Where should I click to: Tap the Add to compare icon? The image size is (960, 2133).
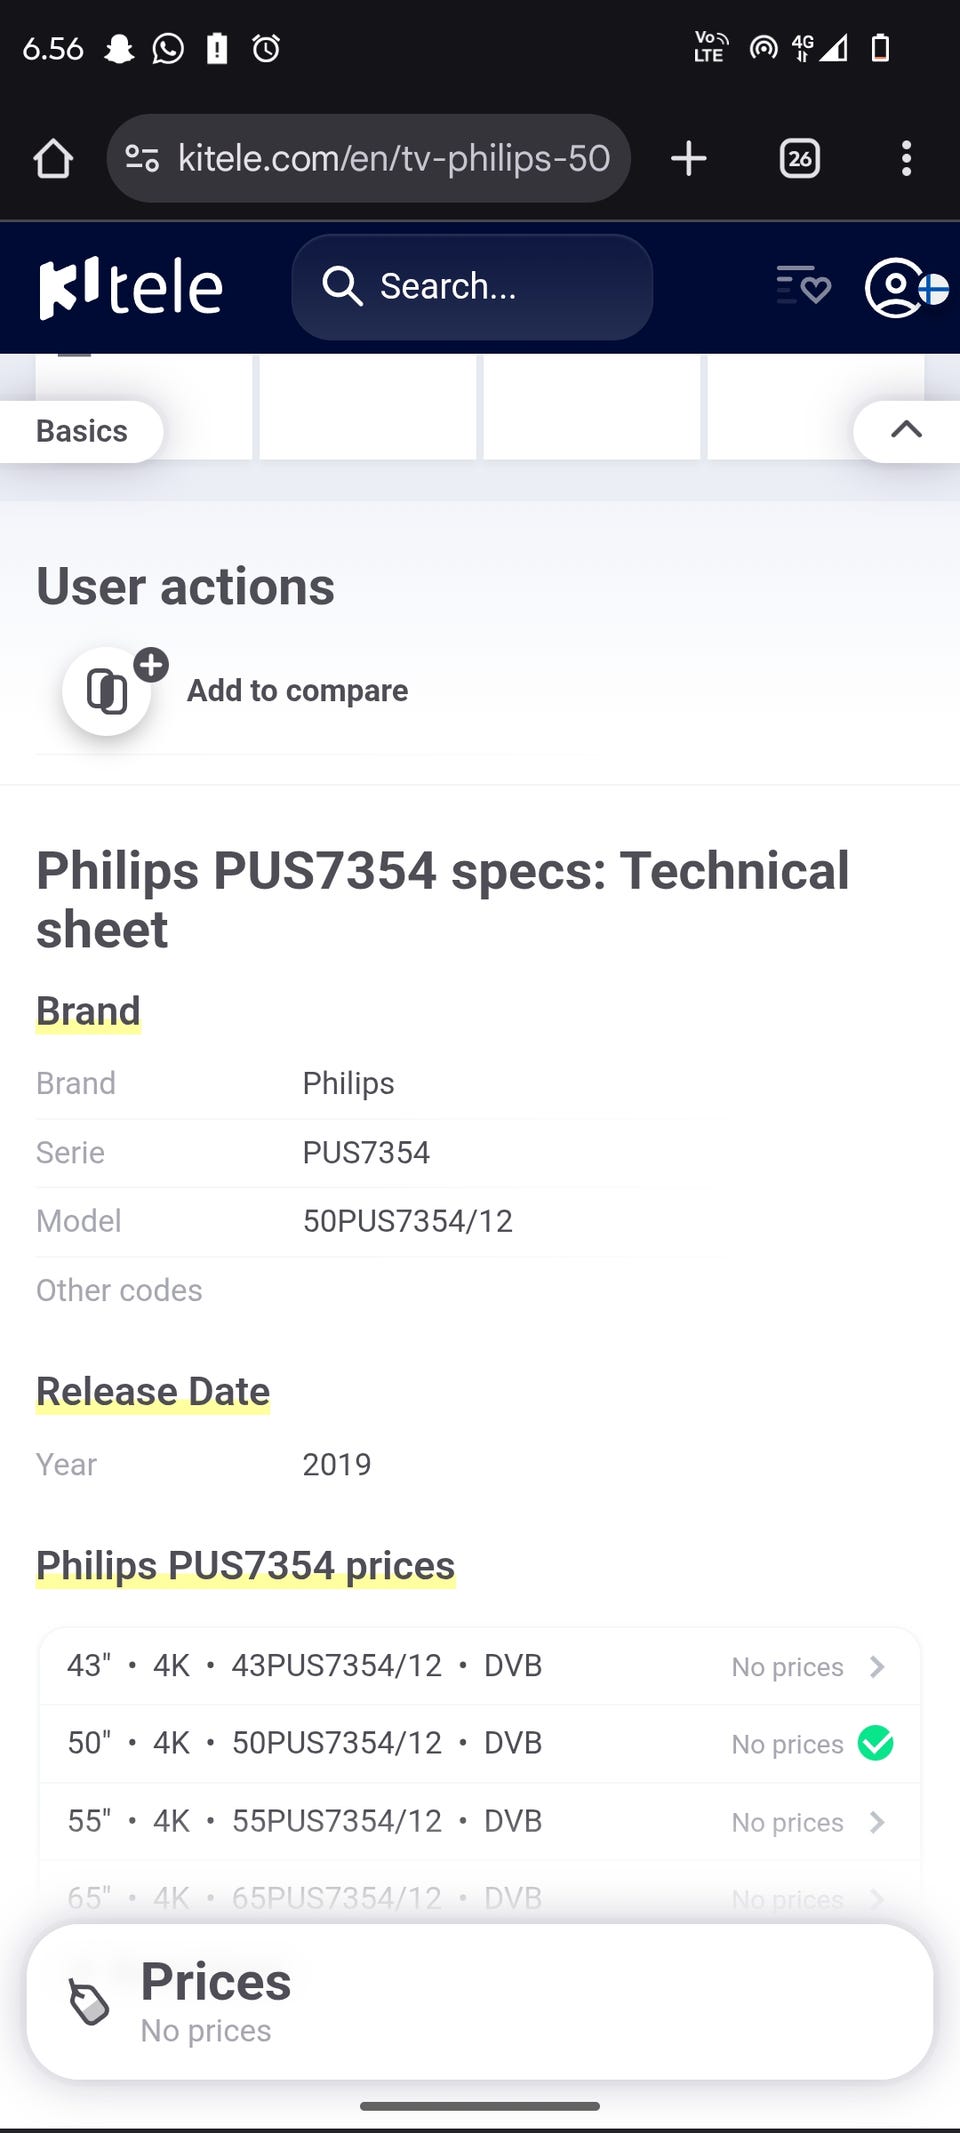click(108, 691)
